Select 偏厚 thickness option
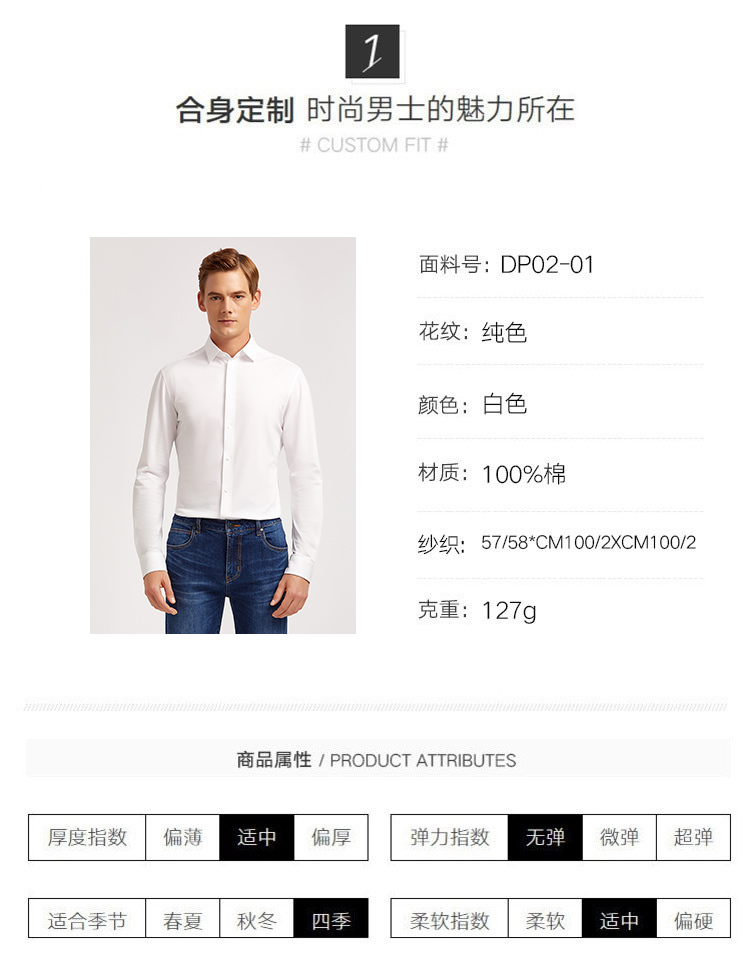This screenshot has height=976, width=750. tap(331, 837)
